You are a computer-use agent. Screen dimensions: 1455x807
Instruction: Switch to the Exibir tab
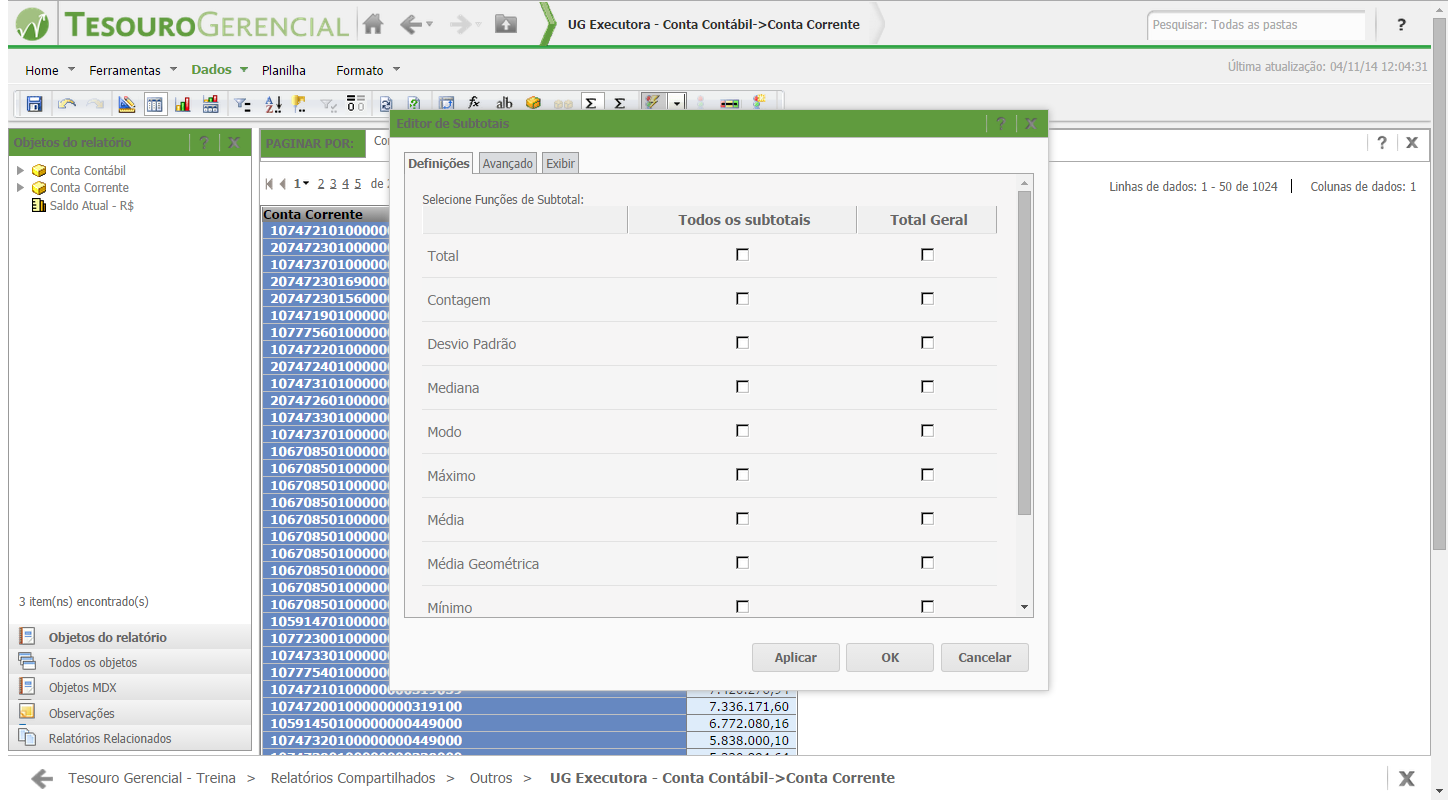coord(560,163)
